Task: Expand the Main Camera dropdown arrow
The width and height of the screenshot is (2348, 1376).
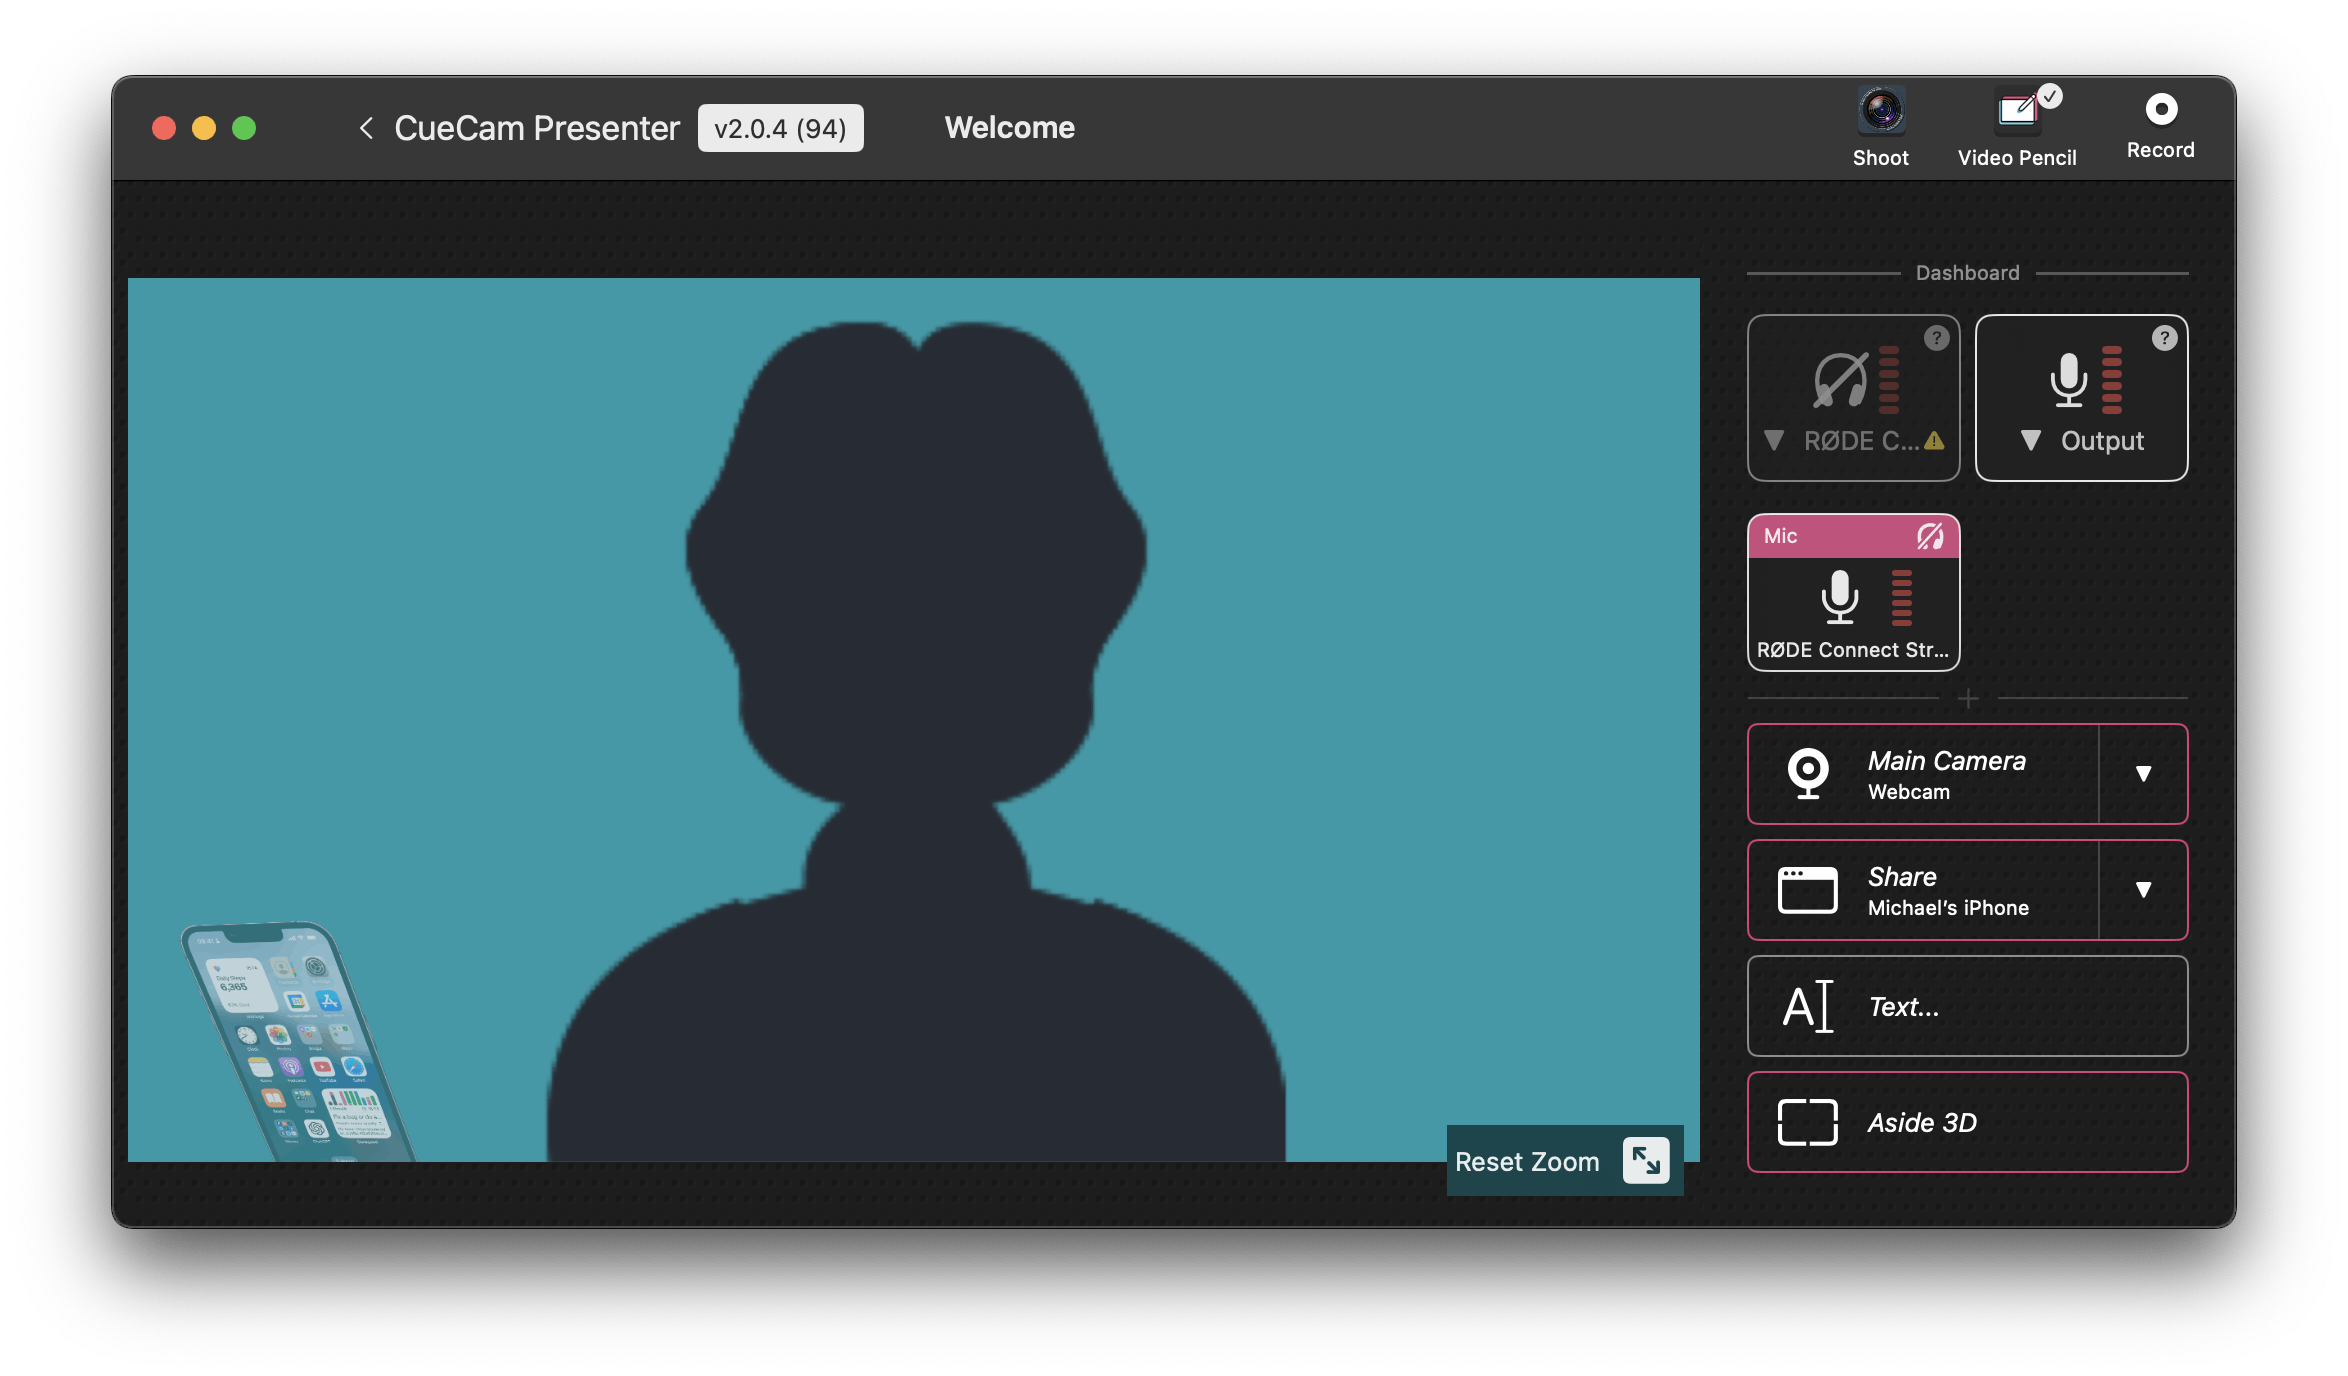Action: click(x=2143, y=774)
